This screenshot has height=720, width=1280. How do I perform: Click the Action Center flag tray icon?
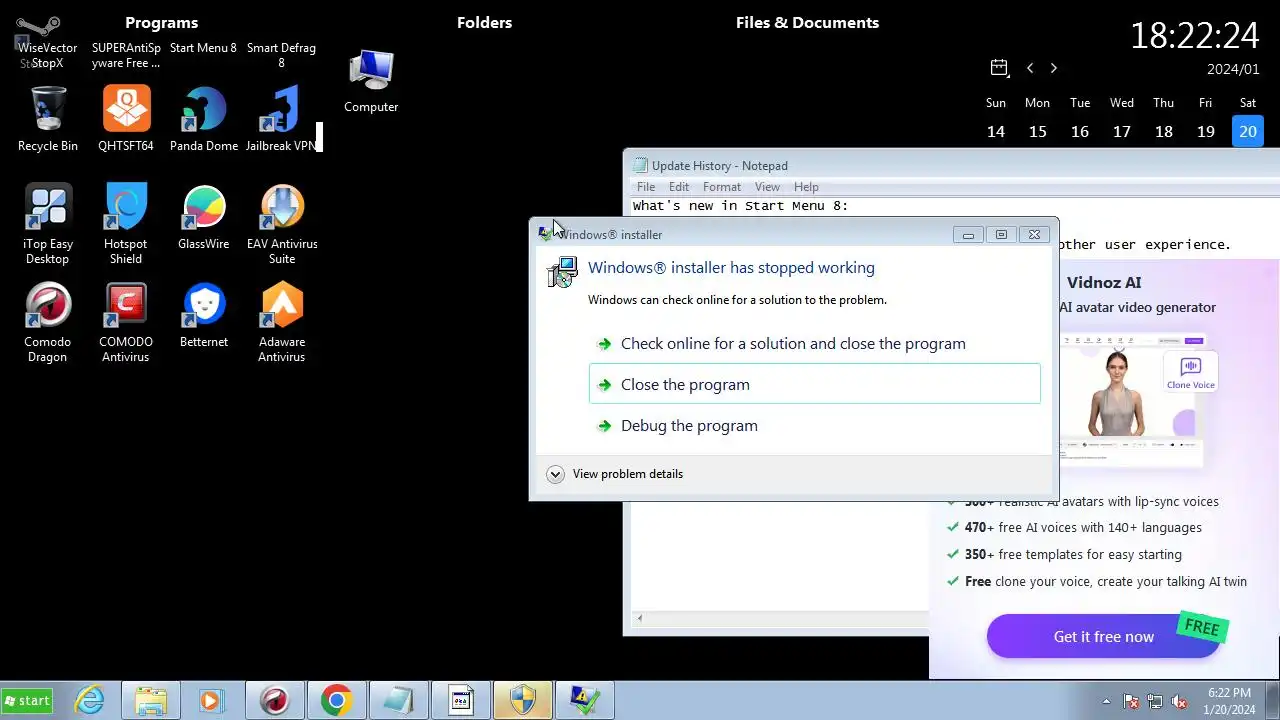(1131, 701)
